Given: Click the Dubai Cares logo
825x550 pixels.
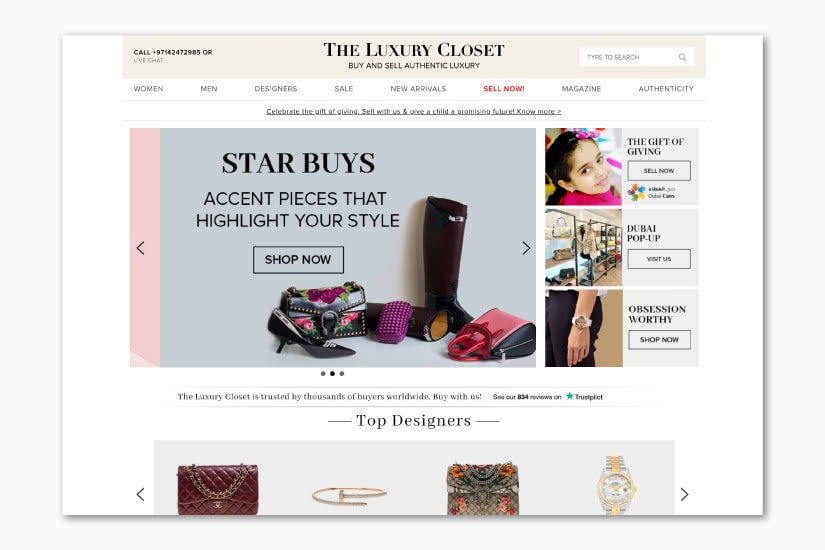Looking at the screenshot, I should click(x=651, y=192).
